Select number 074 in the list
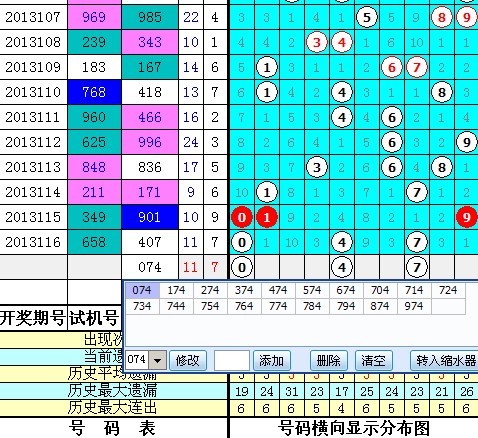 pos(142,290)
